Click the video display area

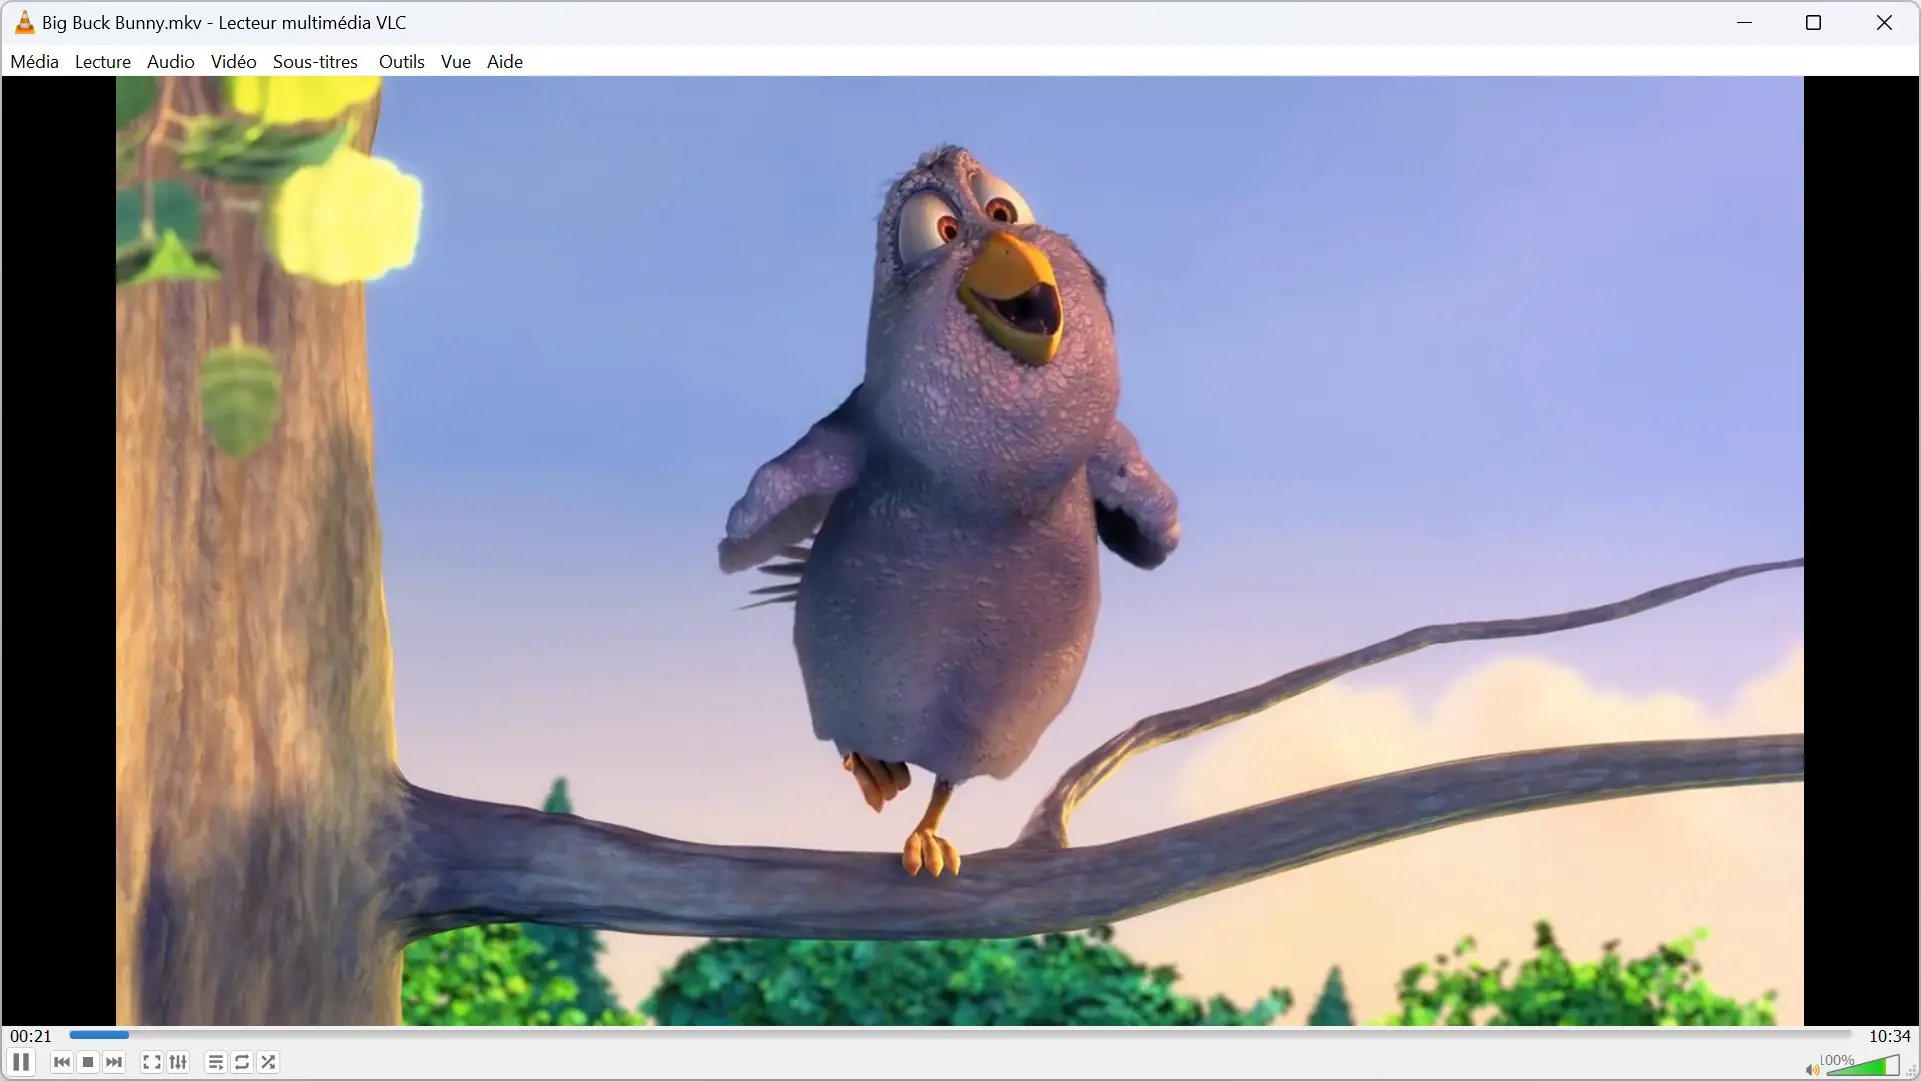960,551
